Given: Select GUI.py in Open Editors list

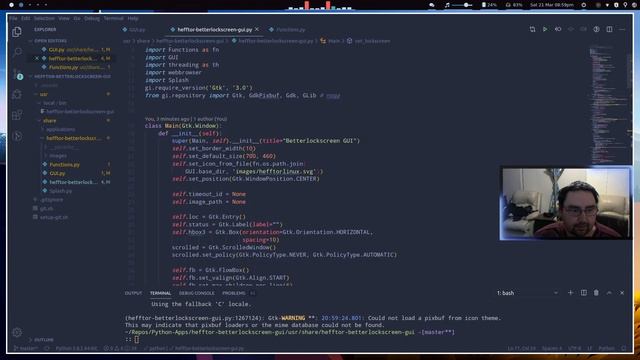Looking at the screenshot, I should [71, 49].
